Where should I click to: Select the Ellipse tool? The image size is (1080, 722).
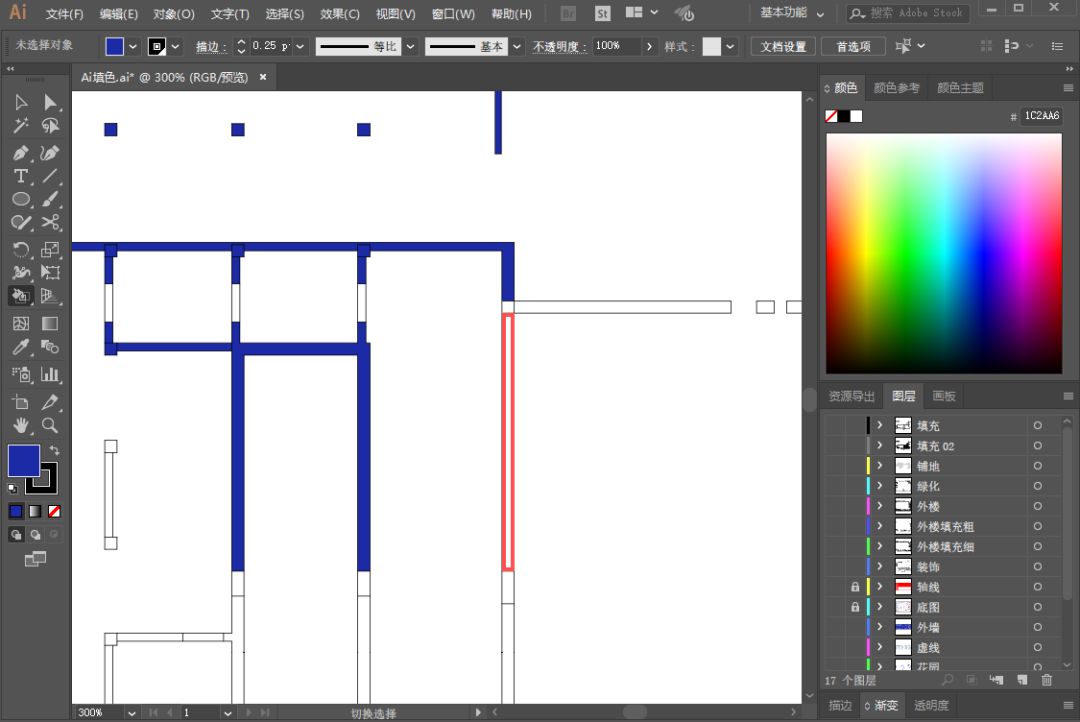[21, 199]
